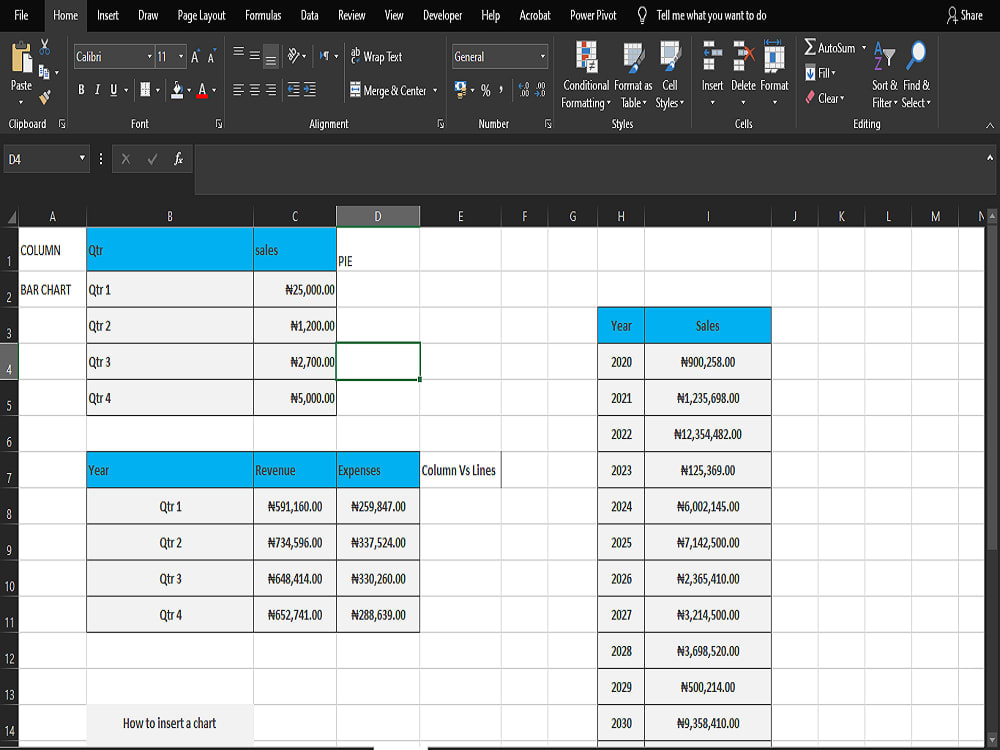Click Tell me what you want to do
Image resolution: width=1000 pixels, height=750 pixels.
(x=711, y=15)
